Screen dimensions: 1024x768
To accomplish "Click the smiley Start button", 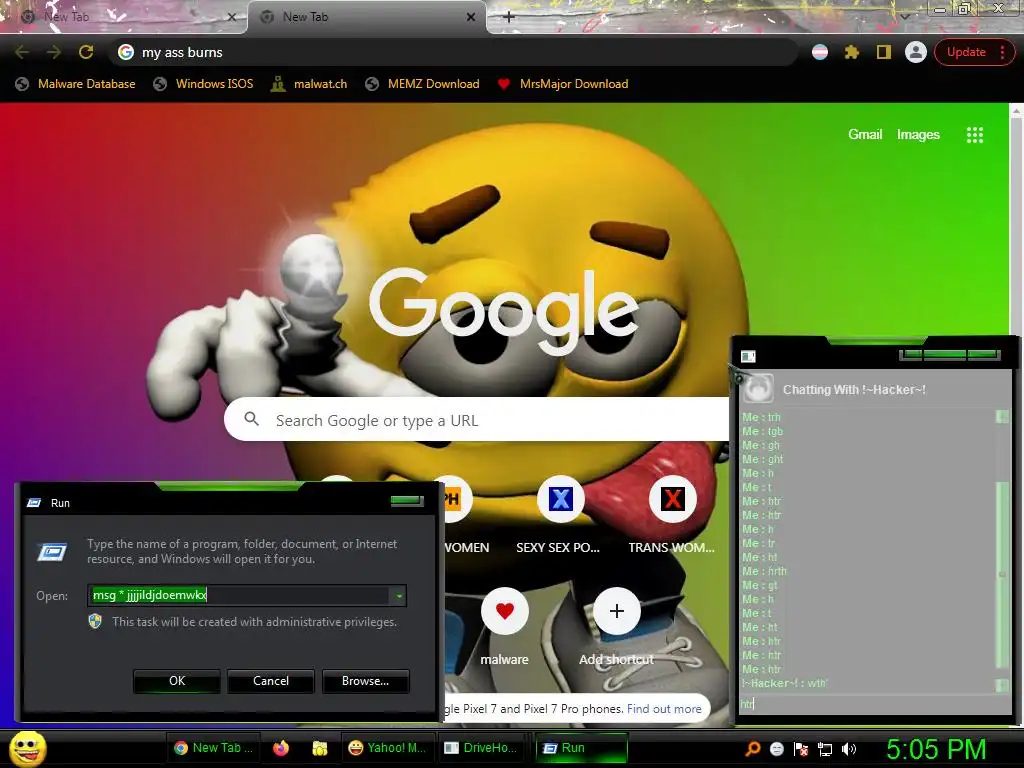I will [28, 748].
